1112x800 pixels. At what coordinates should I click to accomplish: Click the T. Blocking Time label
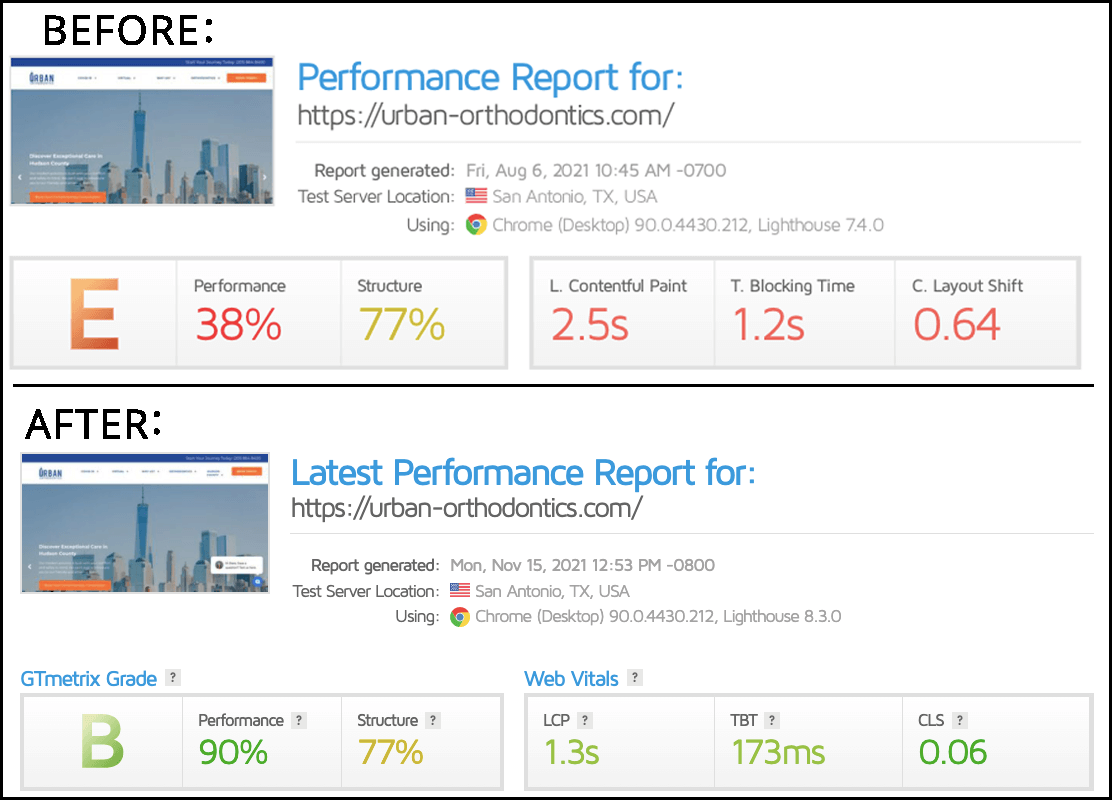(x=792, y=286)
